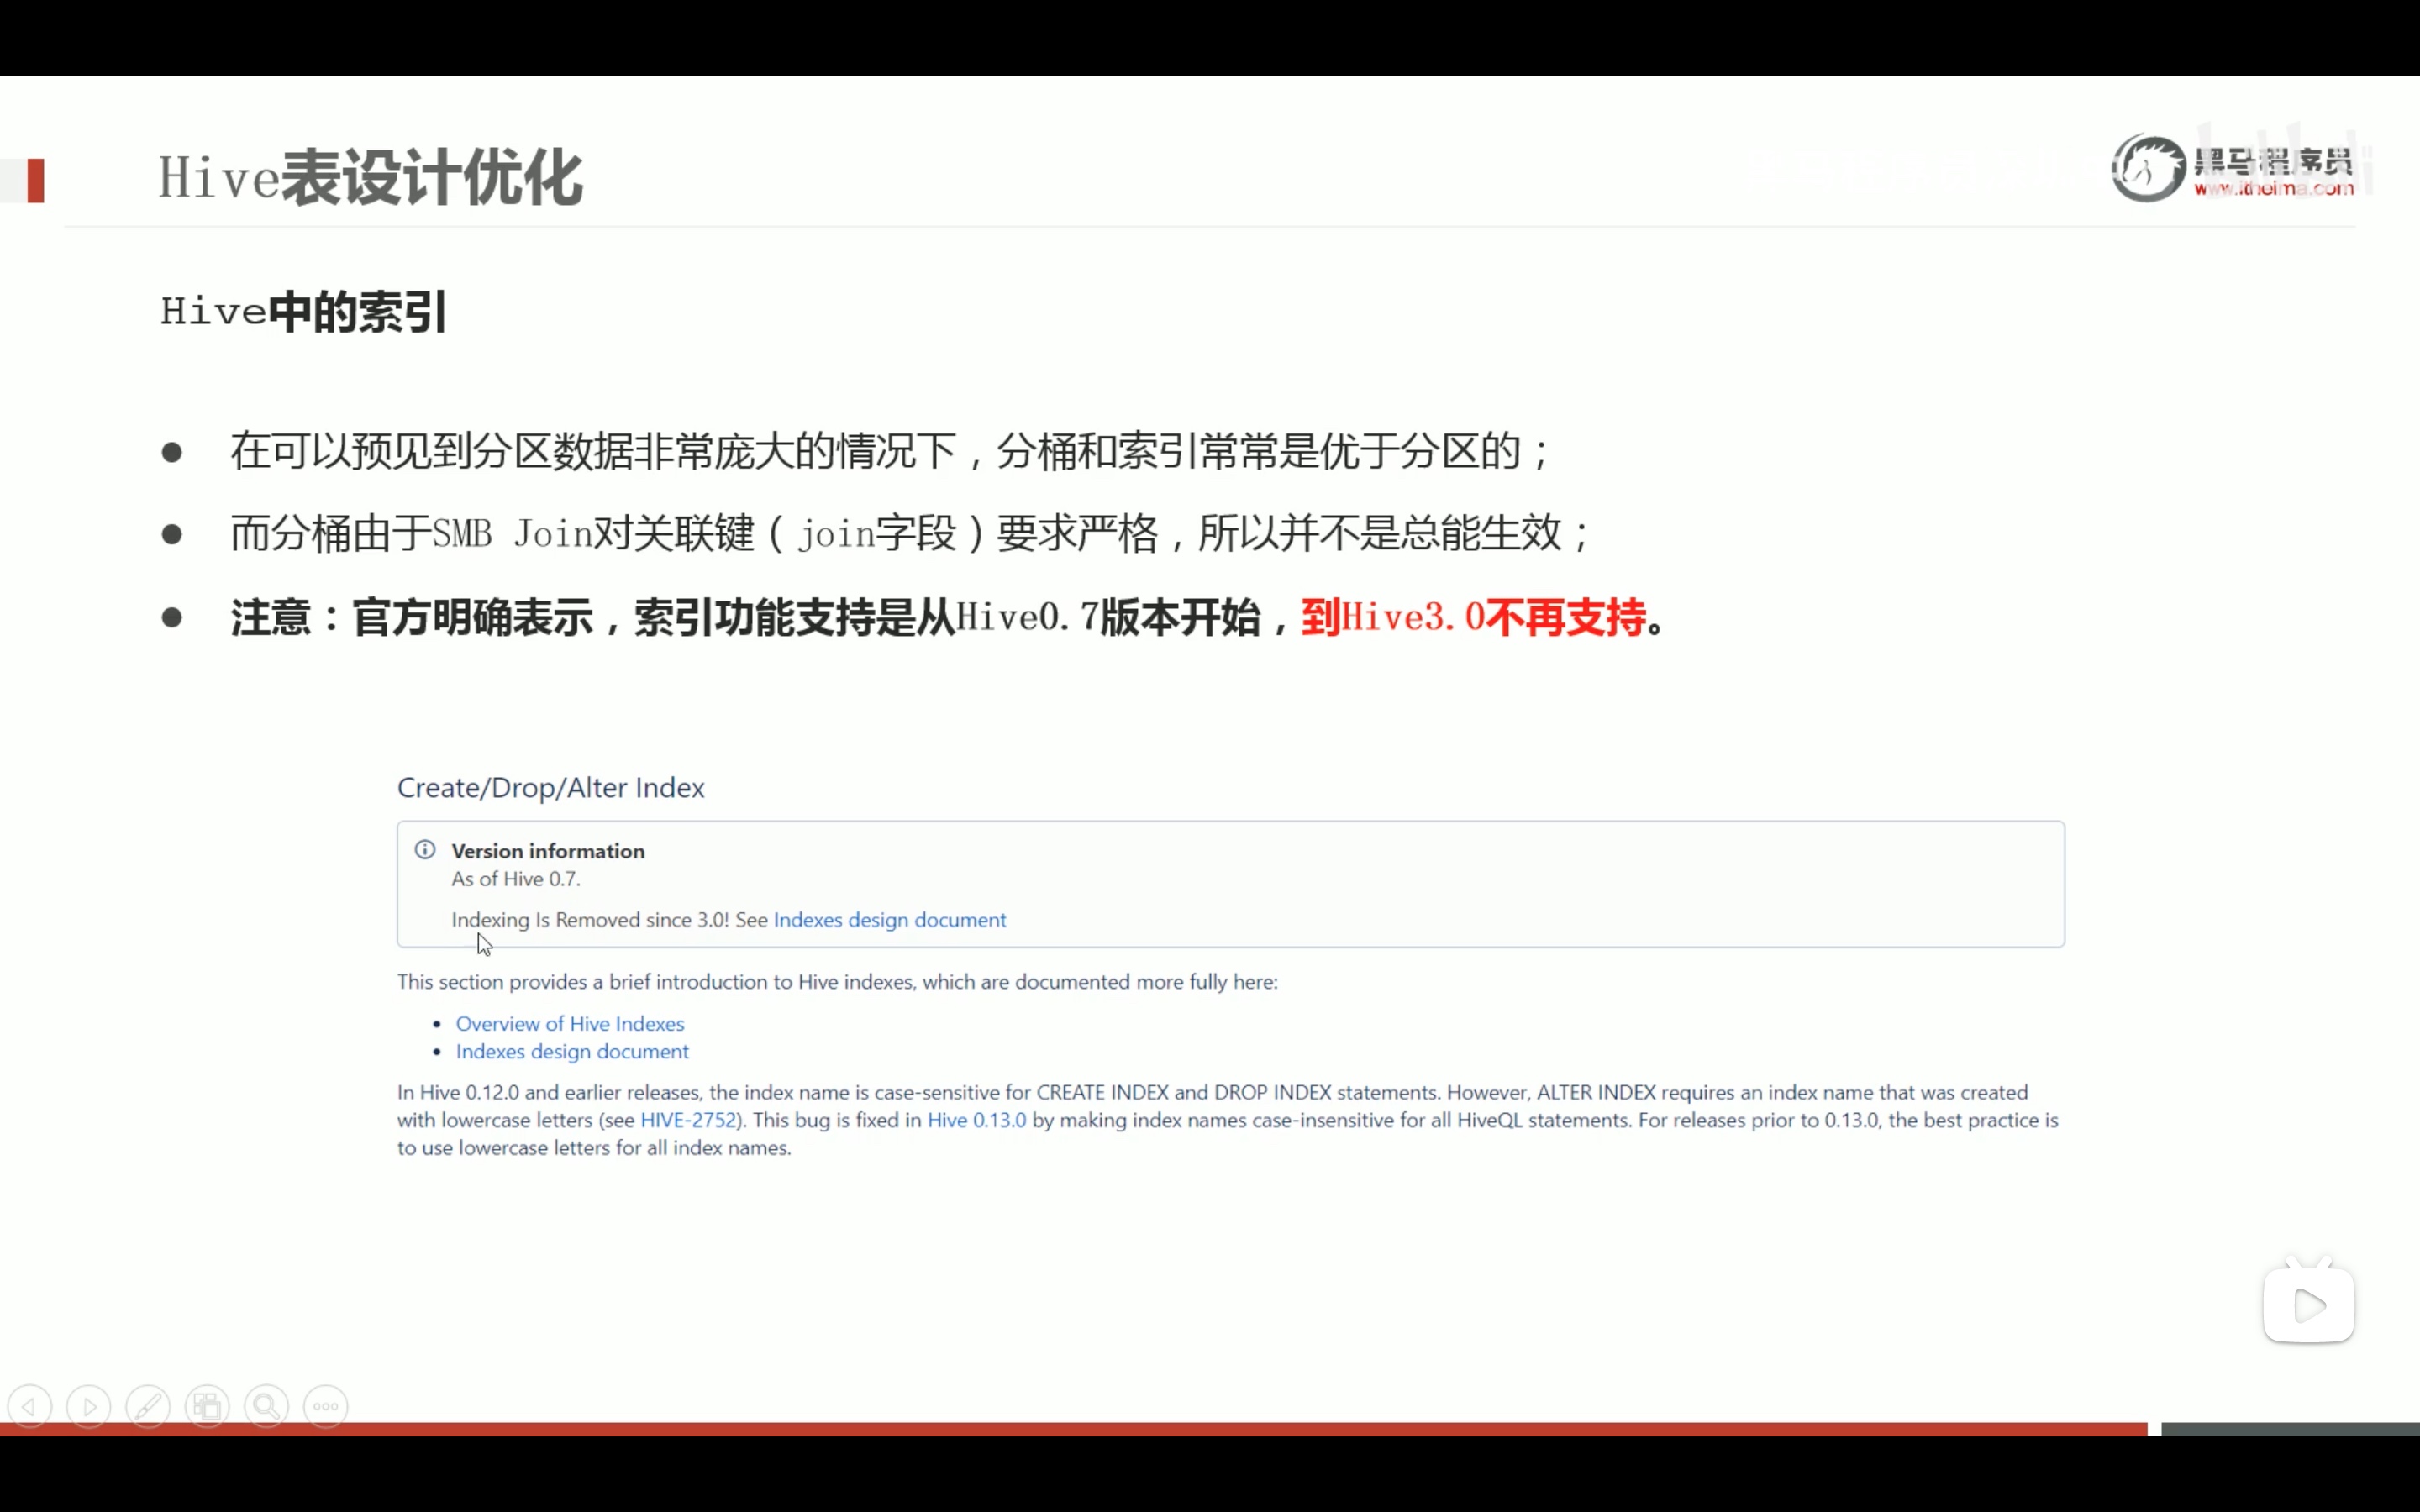Go to the previous slide arrow icon
This screenshot has height=1512, width=2420.
coord(29,1407)
